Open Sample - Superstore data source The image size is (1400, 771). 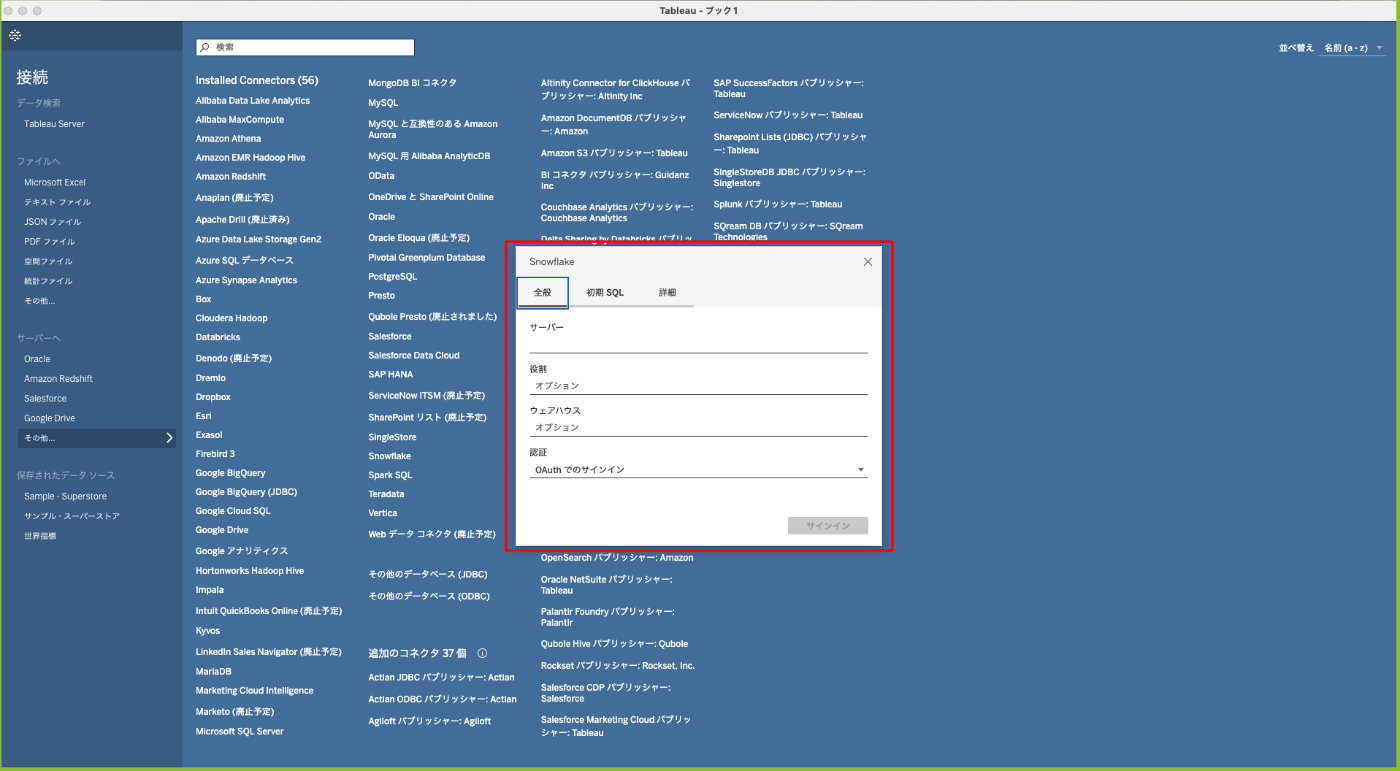pyautogui.click(x=65, y=497)
